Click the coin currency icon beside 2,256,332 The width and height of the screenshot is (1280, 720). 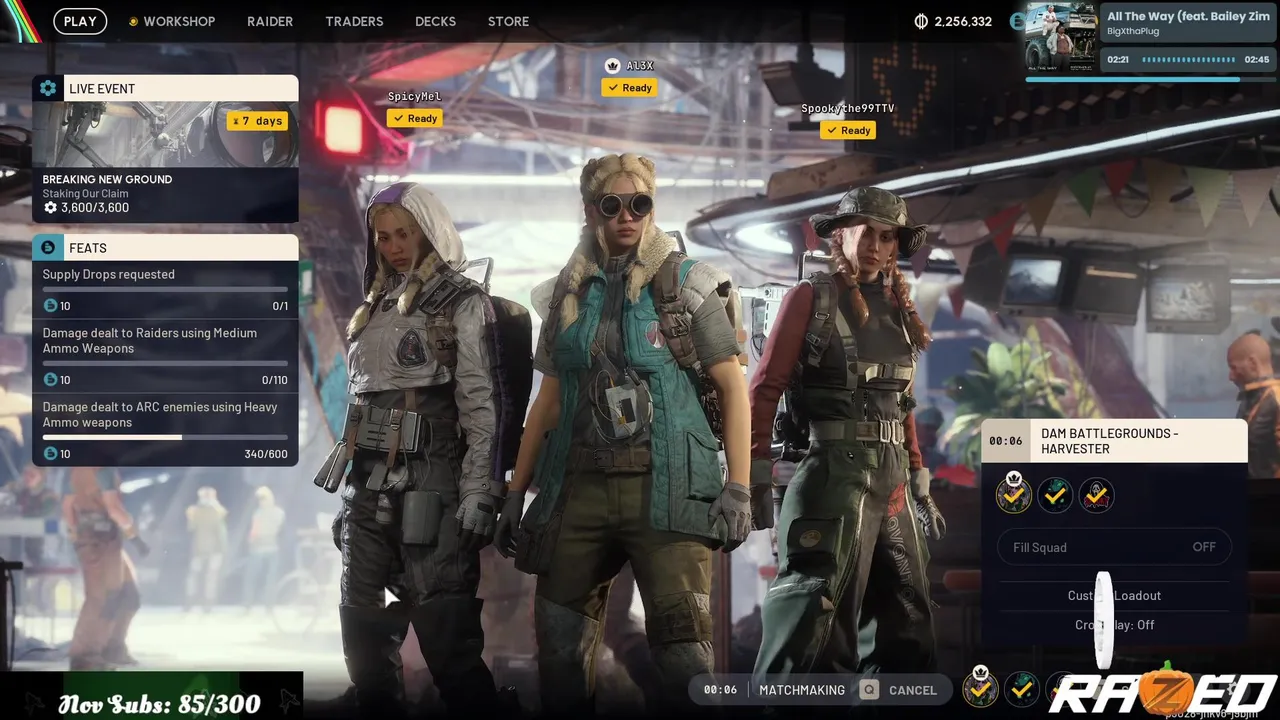click(921, 21)
